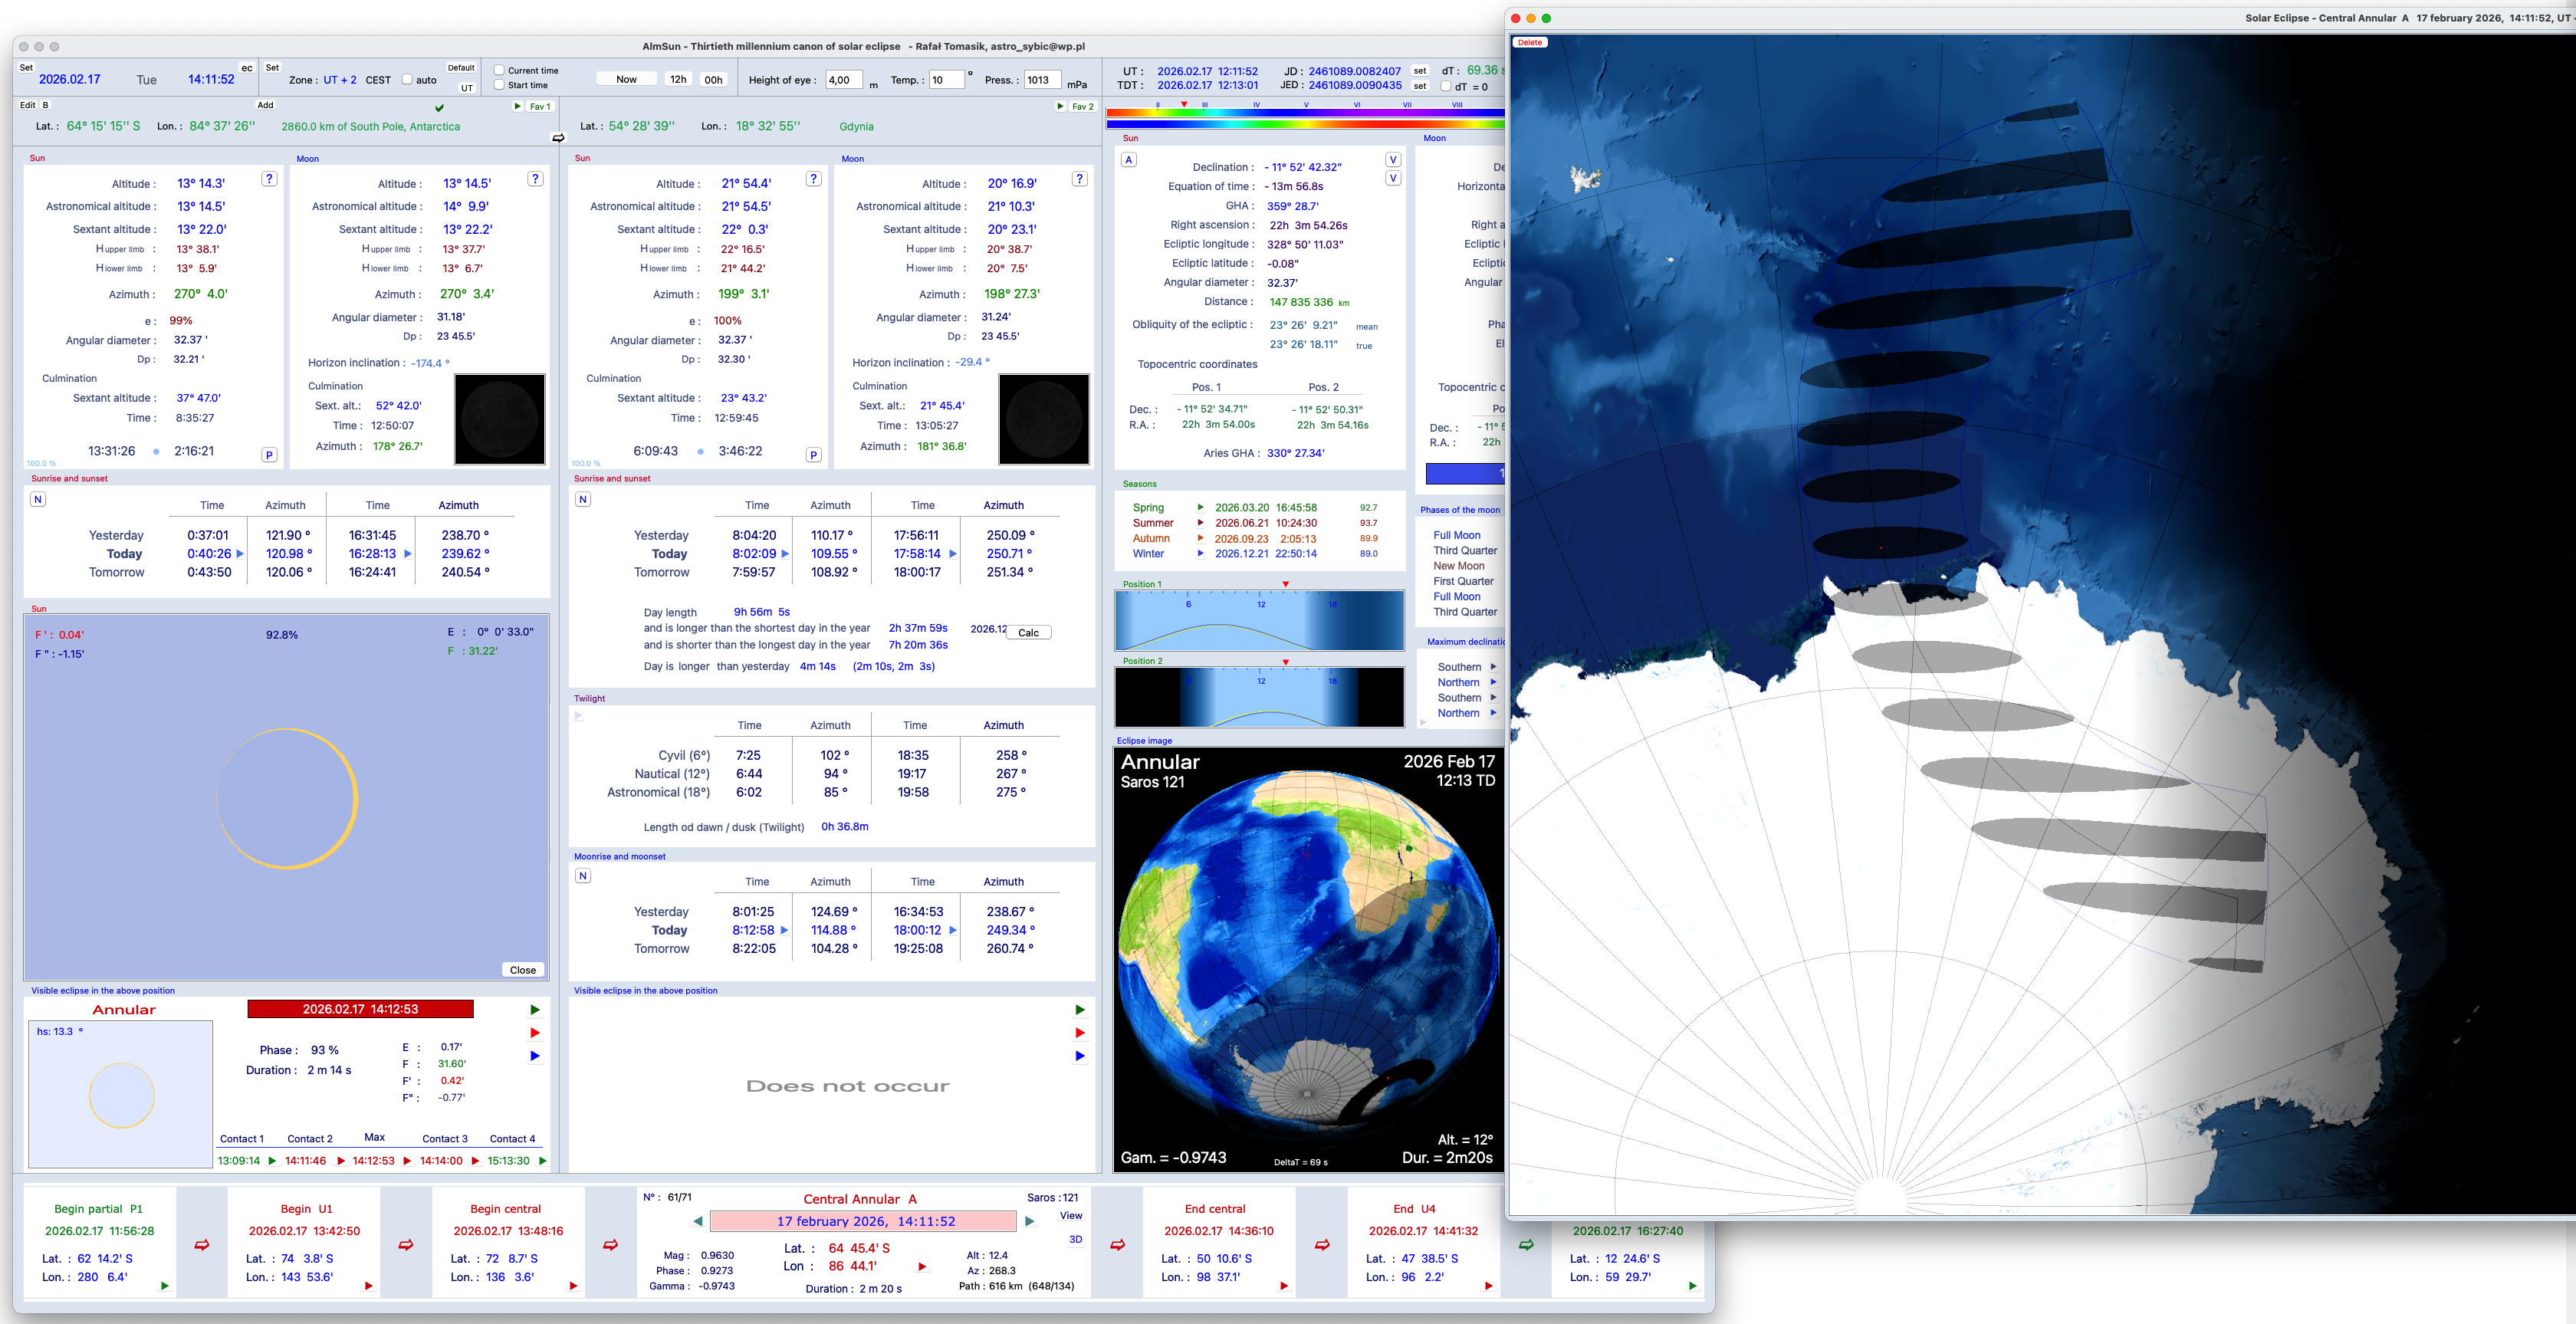Viewport: 2576px width, 1324px height.
Task: Click red arrow between End central and End U4
Action: [x=1322, y=1245]
